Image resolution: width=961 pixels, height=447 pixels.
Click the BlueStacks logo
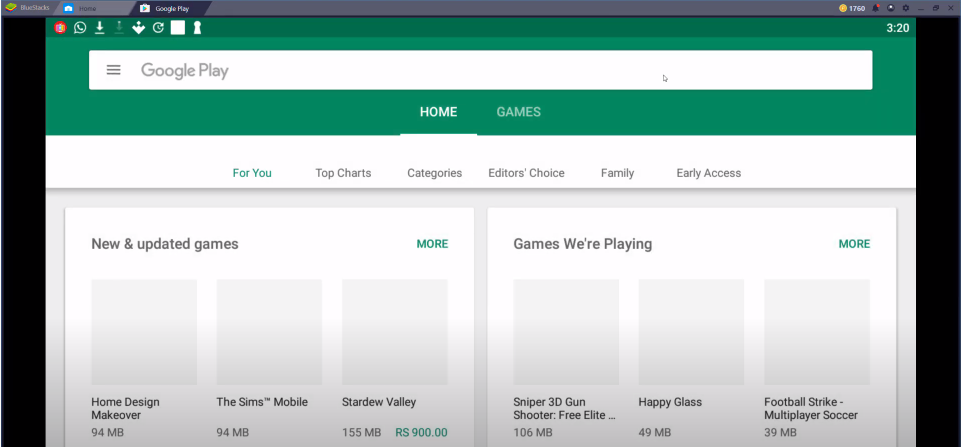coord(10,7)
